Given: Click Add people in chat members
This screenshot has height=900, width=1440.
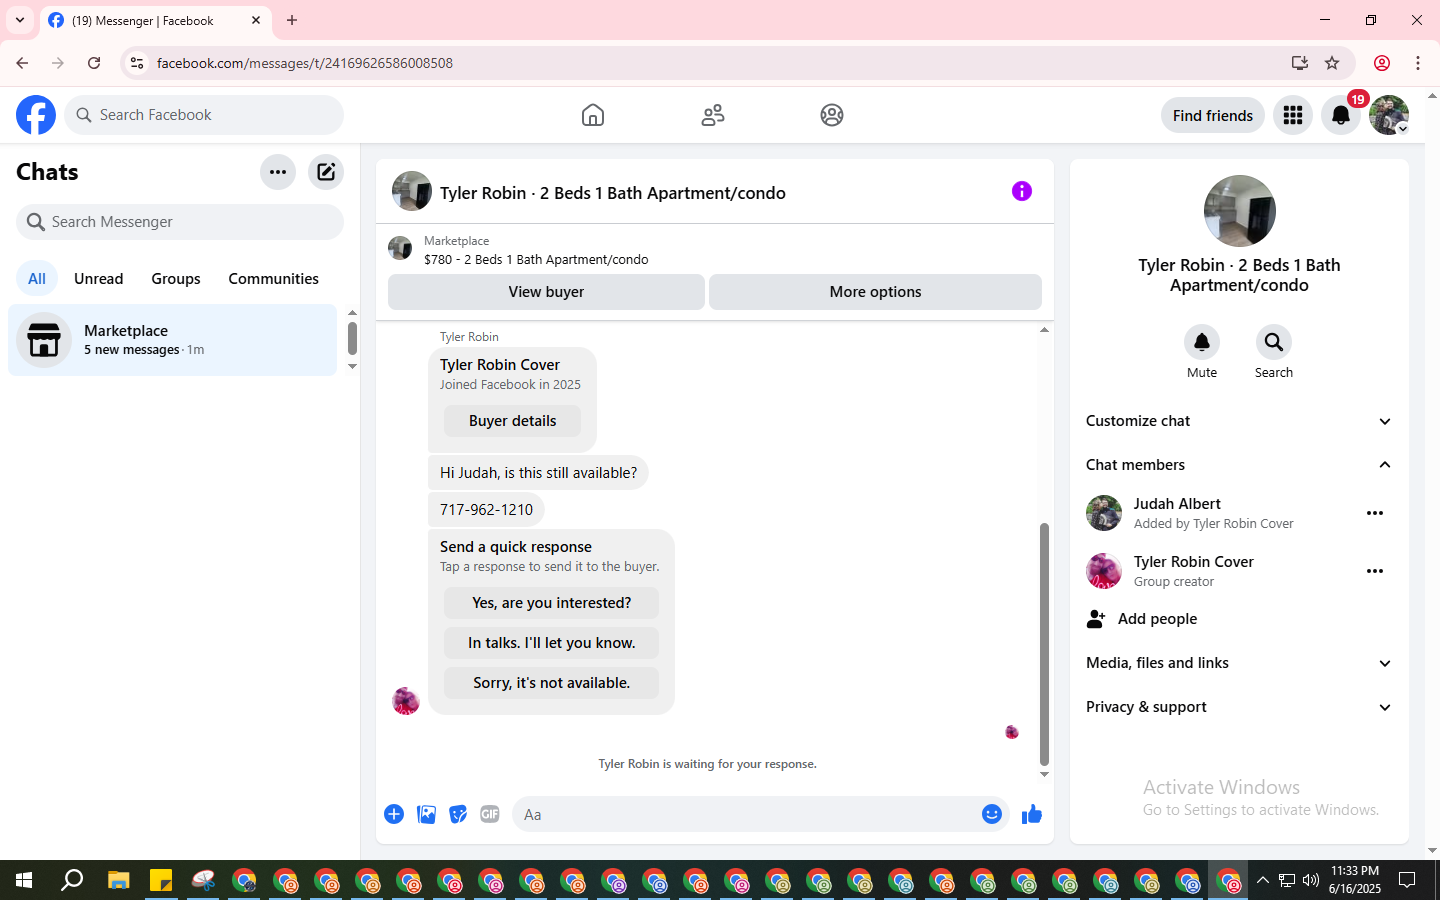Looking at the screenshot, I should click(x=1239, y=619).
